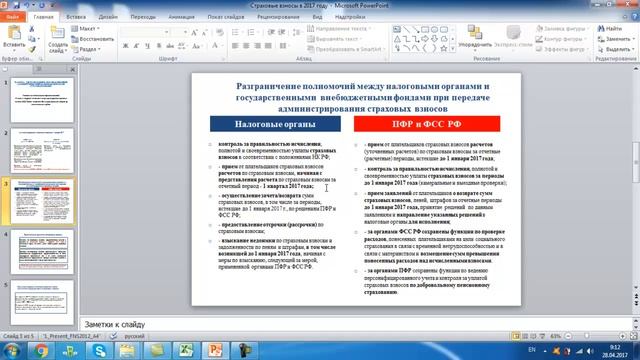Select the rectangle shape in shapes gallery
This screenshot has height=360, width=640.
[425, 29]
